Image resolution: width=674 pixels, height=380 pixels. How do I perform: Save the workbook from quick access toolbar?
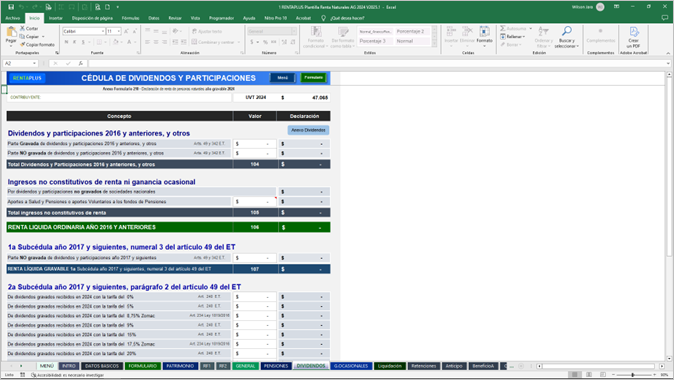pos(11,7)
